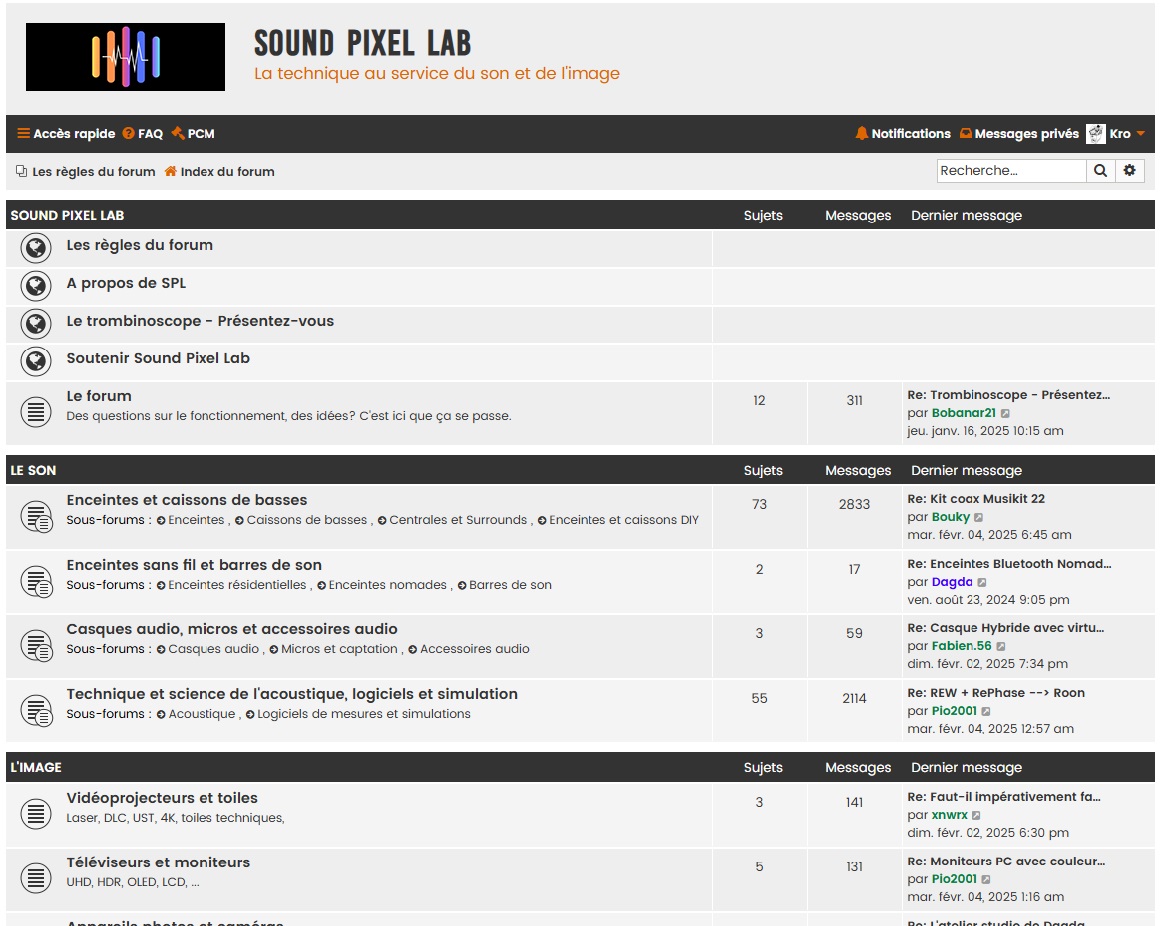
Task: Click the advanced search gear icon
Action: click(1129, 170)
